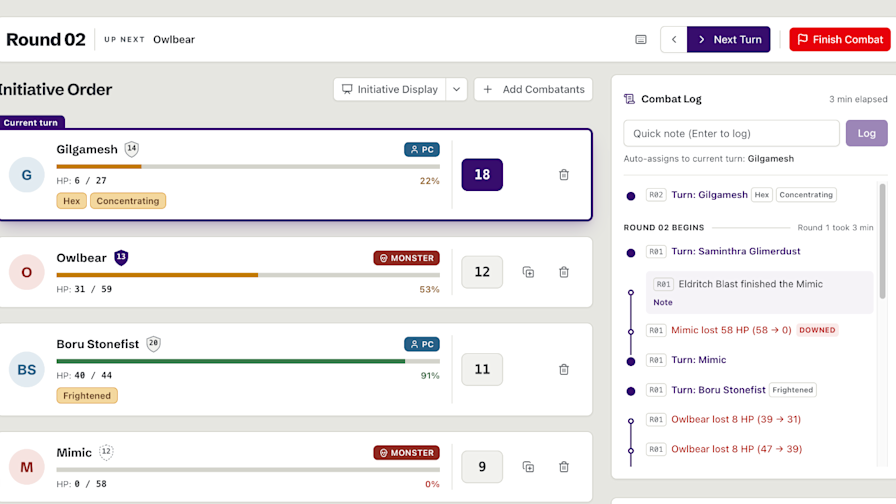The width and height of the screenshot is (896, 504).
Task: Focus the Quick note input field
Action: [x=731, y=133]
